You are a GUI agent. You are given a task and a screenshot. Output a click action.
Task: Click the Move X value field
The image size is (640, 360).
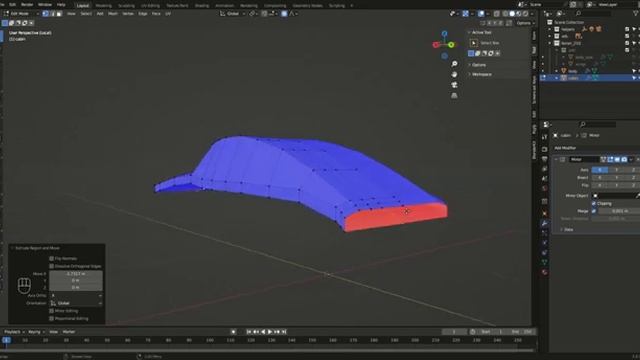[x=76, y=274]
